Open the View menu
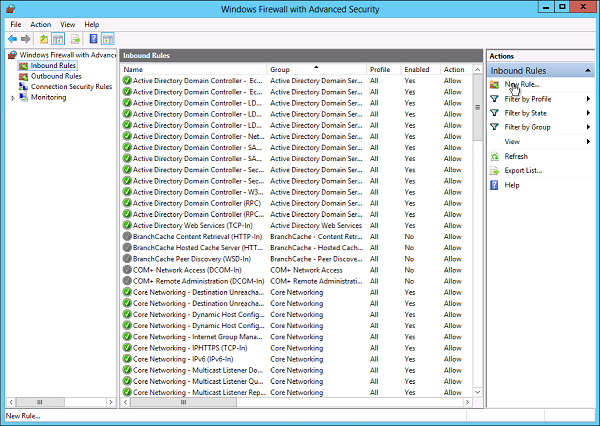 click(x=67, y=24)
